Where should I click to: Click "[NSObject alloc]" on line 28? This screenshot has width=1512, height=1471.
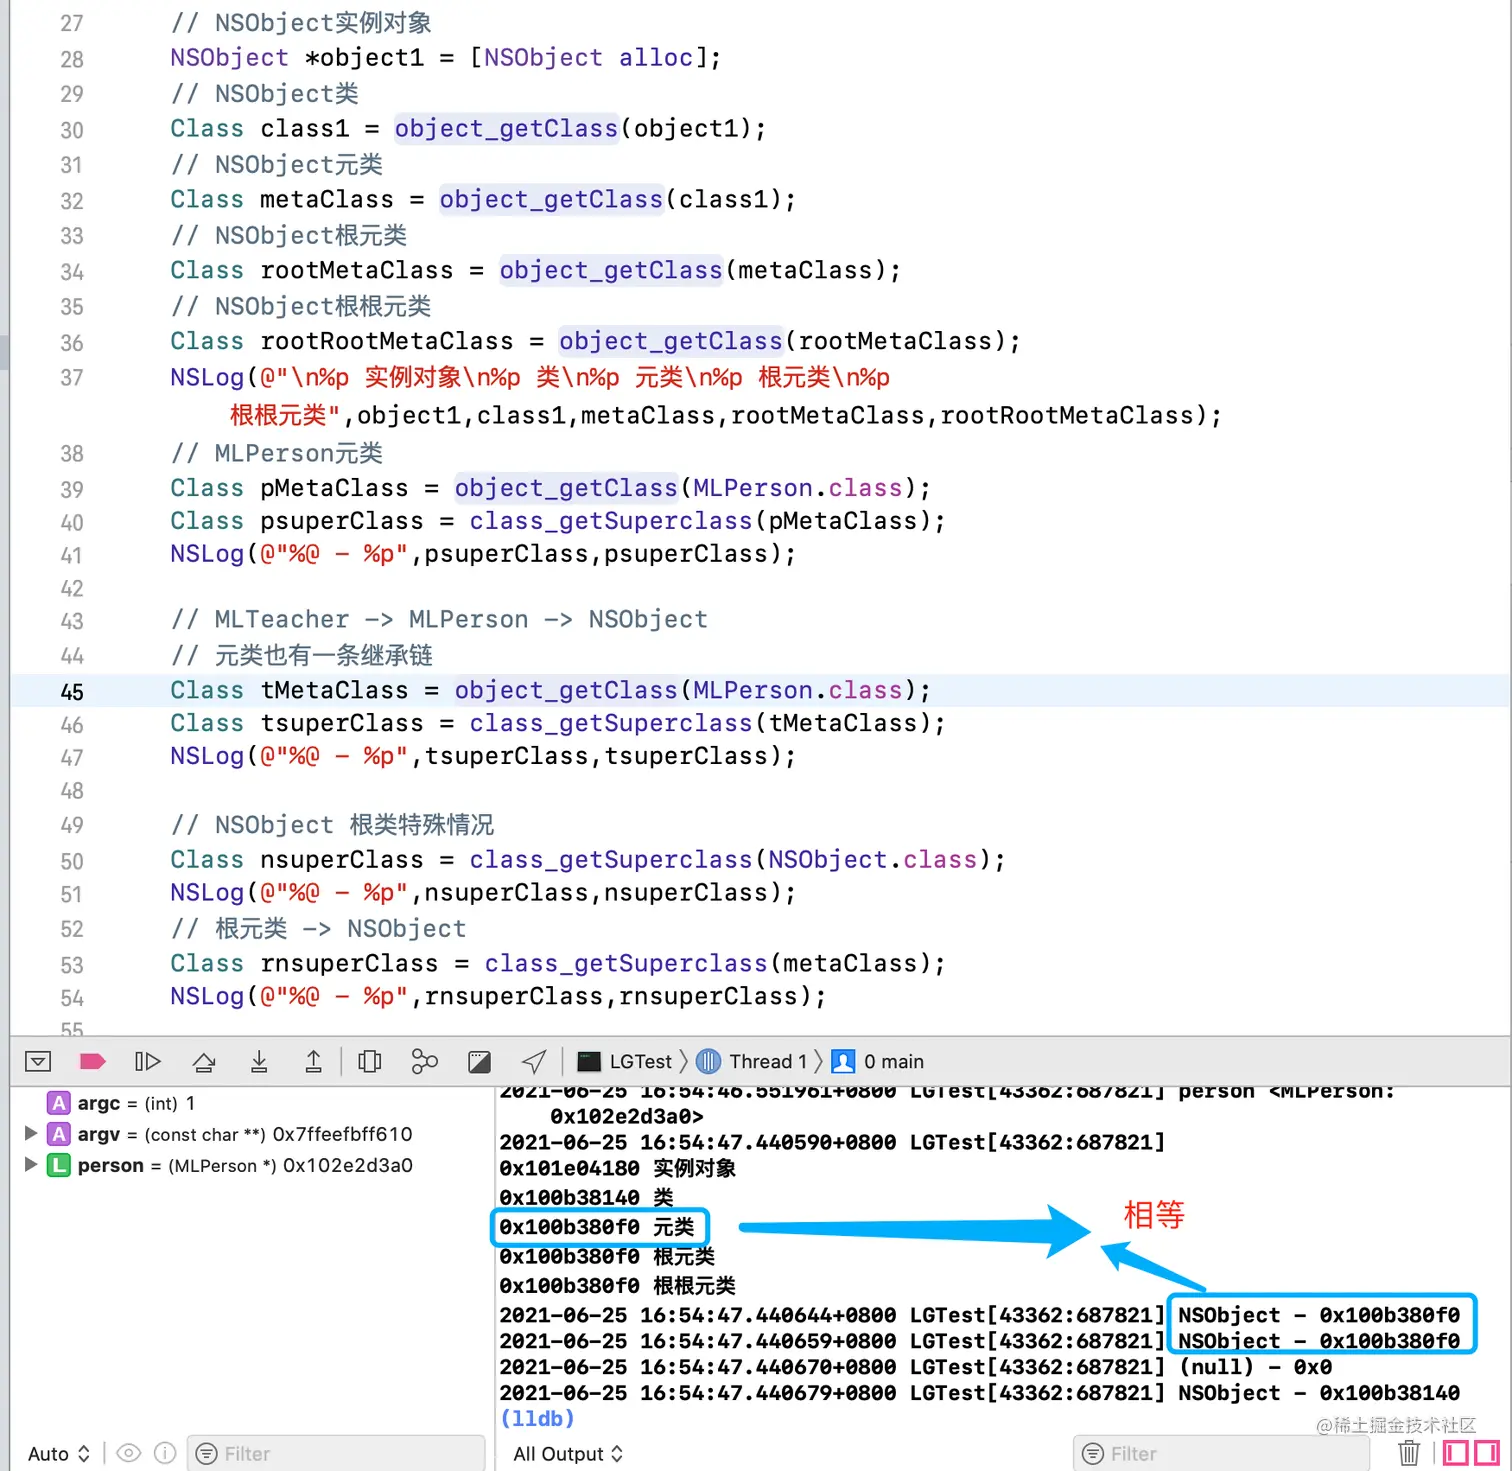pos(589,57)
